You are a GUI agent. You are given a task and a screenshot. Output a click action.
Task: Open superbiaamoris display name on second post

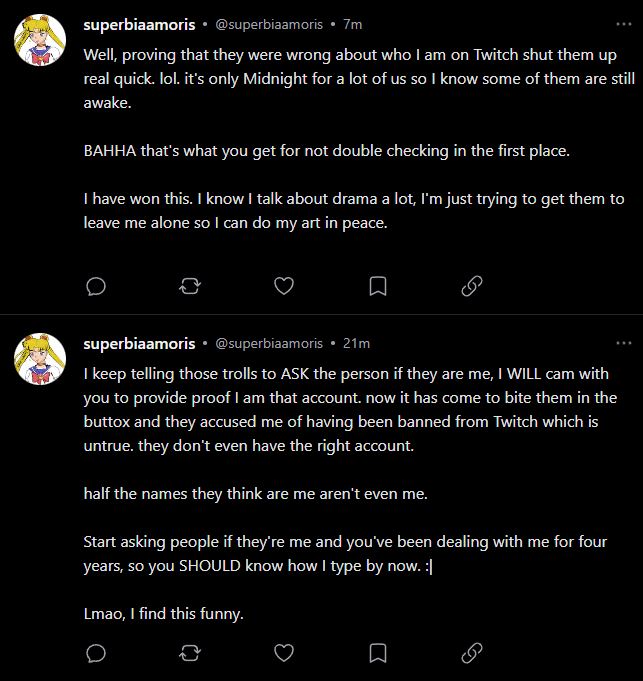tap(139, 344)
